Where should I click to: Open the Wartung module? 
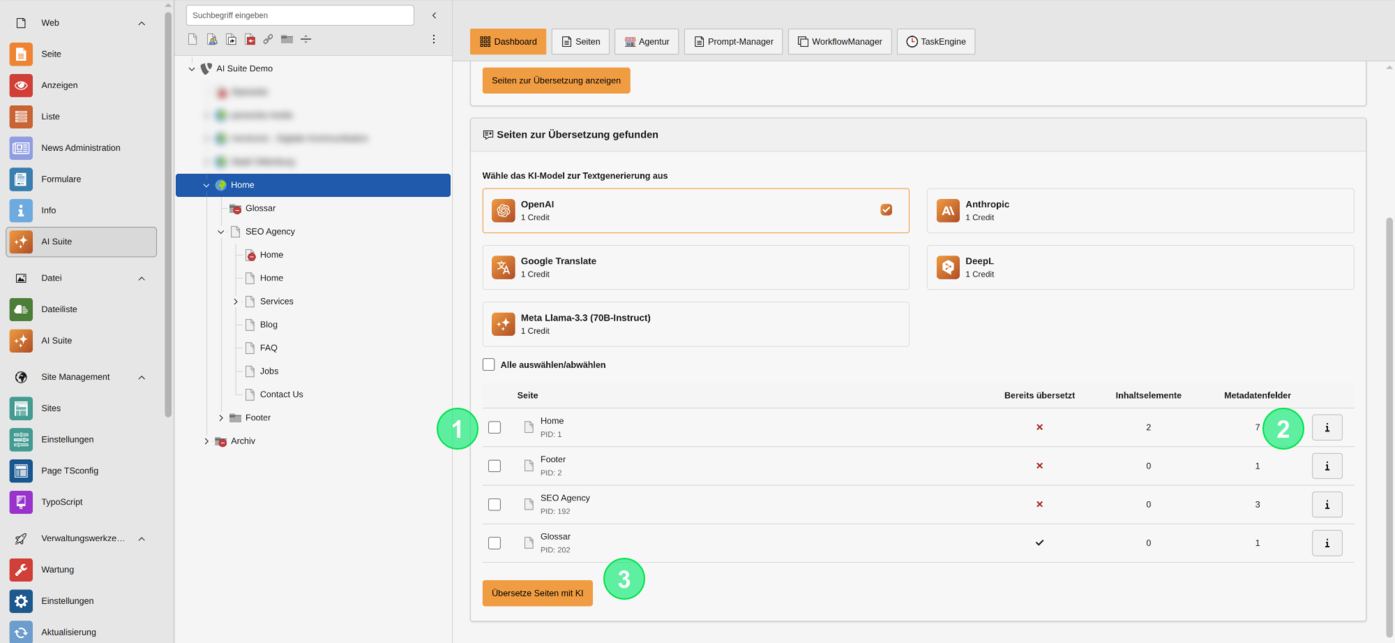pyautogui.click(x=81, y=570)
